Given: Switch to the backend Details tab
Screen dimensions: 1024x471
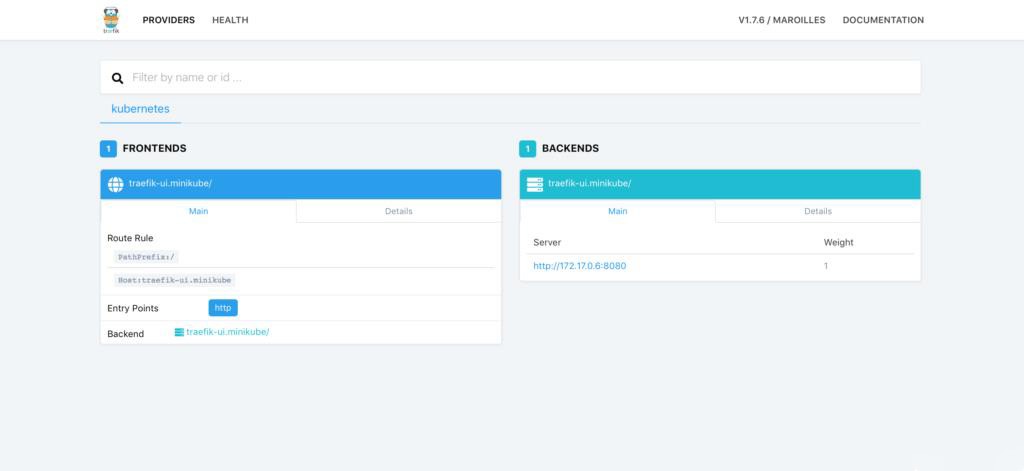Looking at the screenshot, I should coord(817,211).
